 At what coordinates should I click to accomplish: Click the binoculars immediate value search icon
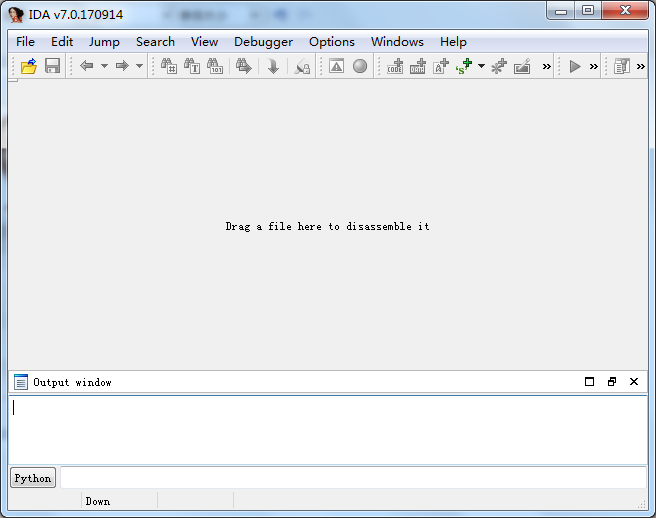(x=169, y=66)
